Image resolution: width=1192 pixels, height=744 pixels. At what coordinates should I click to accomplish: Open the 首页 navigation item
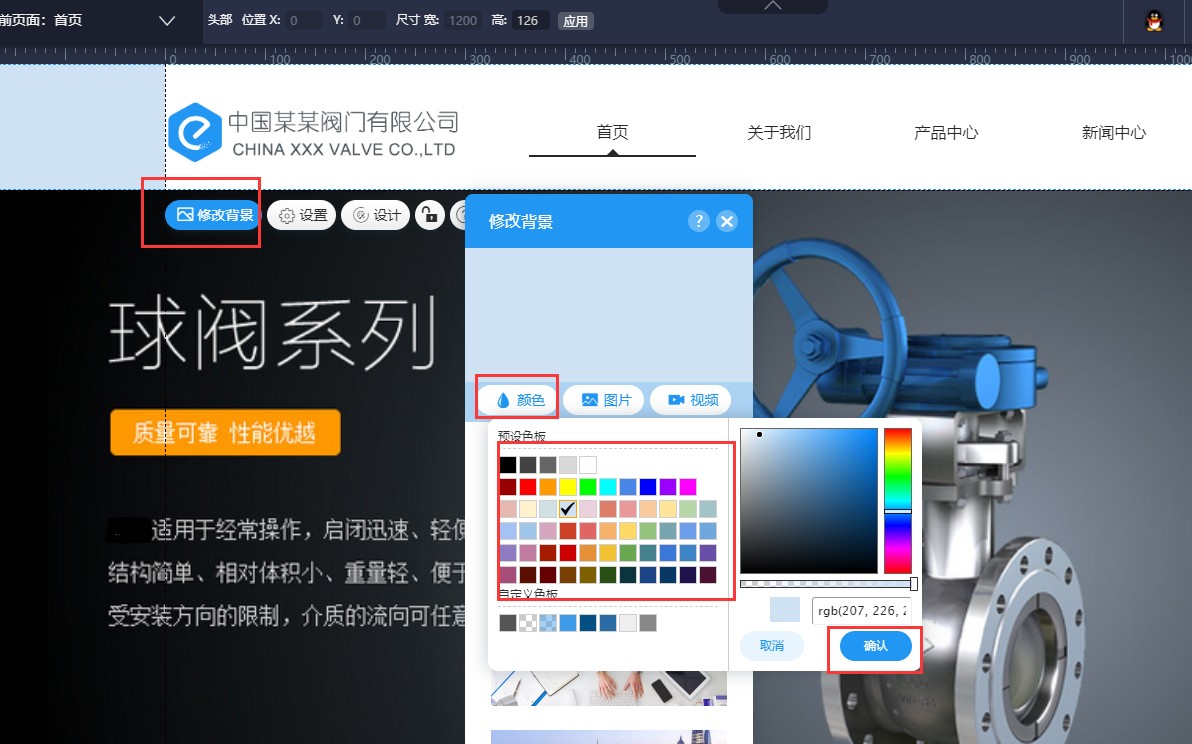tap(612, 132)
